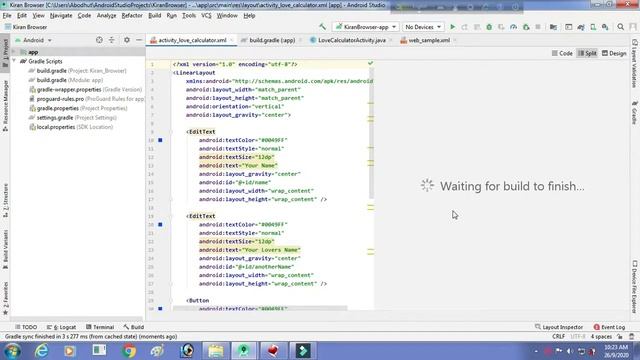The width and height of the screenshot is (640, 360).
Task: Click the green inspection checkmark in the editor
Action: [x=370, y=63]
